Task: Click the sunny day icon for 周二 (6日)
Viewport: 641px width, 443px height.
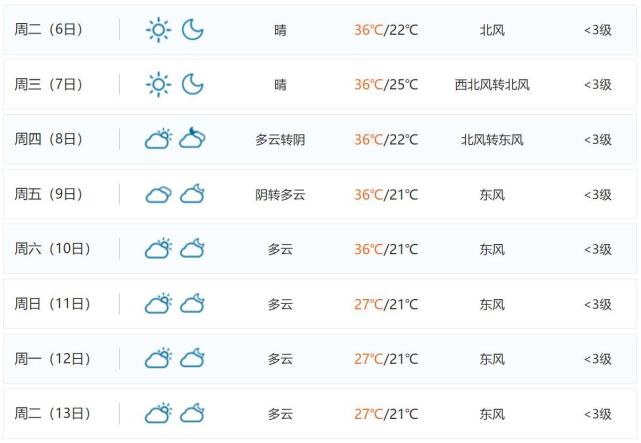Action: [x=159, y=30]
